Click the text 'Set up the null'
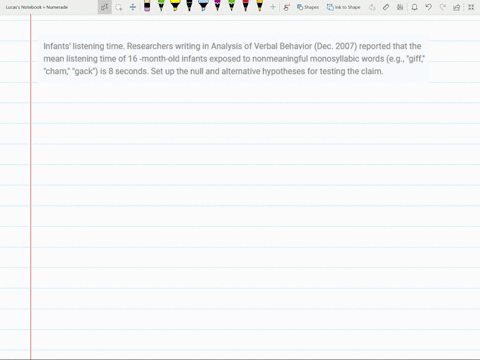Image resolution: width=480 pixels, height=360 pixels. pyautogui.click(x=178, y=71)
